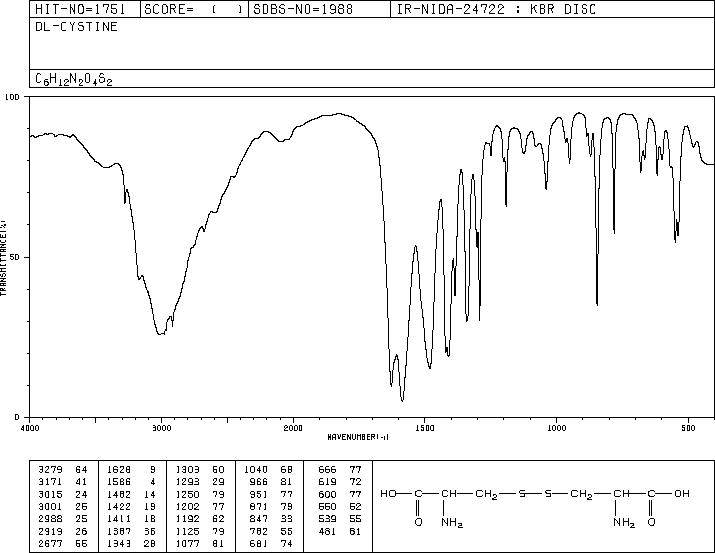
Task: Click the 3015 peak value
Action: coord(50,494)
